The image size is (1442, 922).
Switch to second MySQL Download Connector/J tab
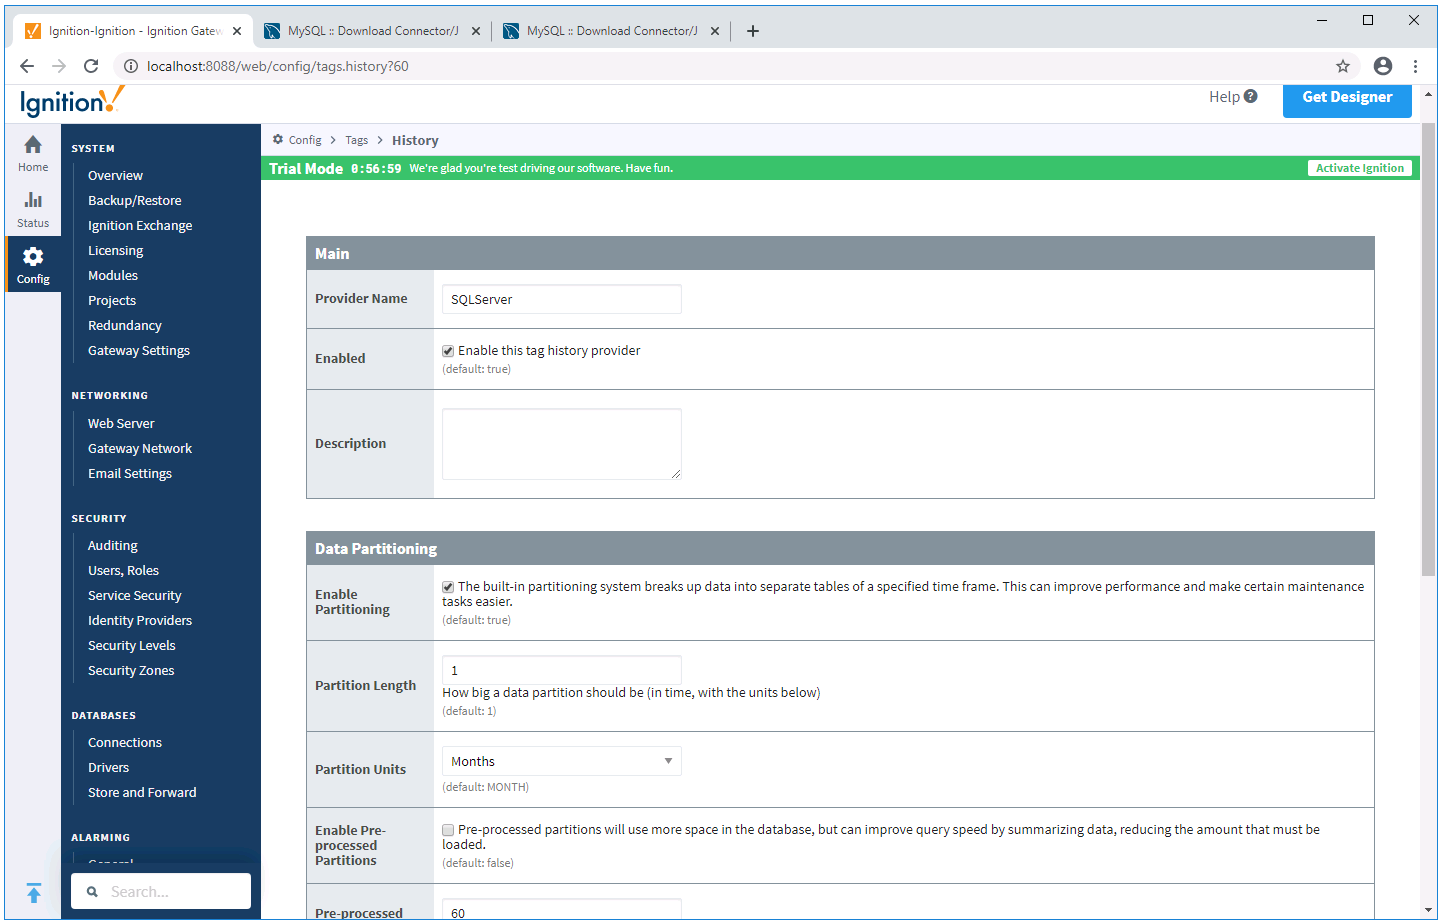[611, 31]
